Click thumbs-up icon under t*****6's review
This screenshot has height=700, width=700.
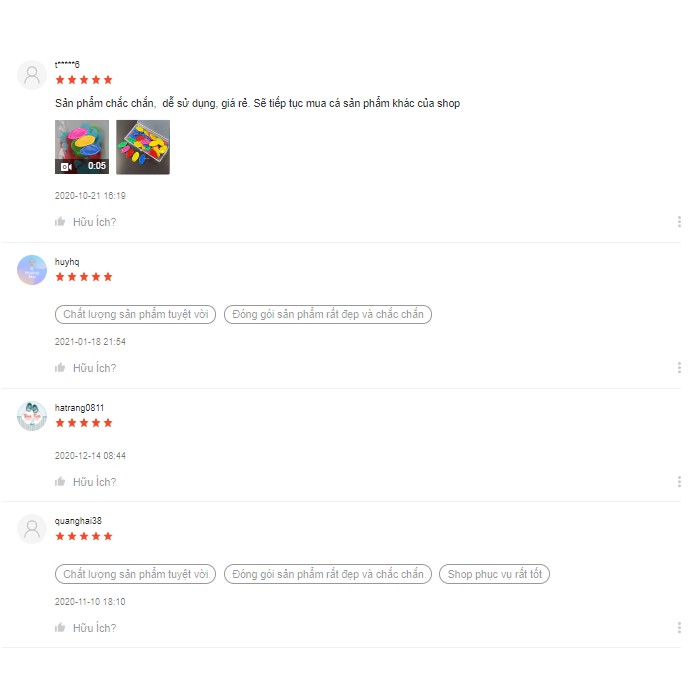click(x=60, y=222)
